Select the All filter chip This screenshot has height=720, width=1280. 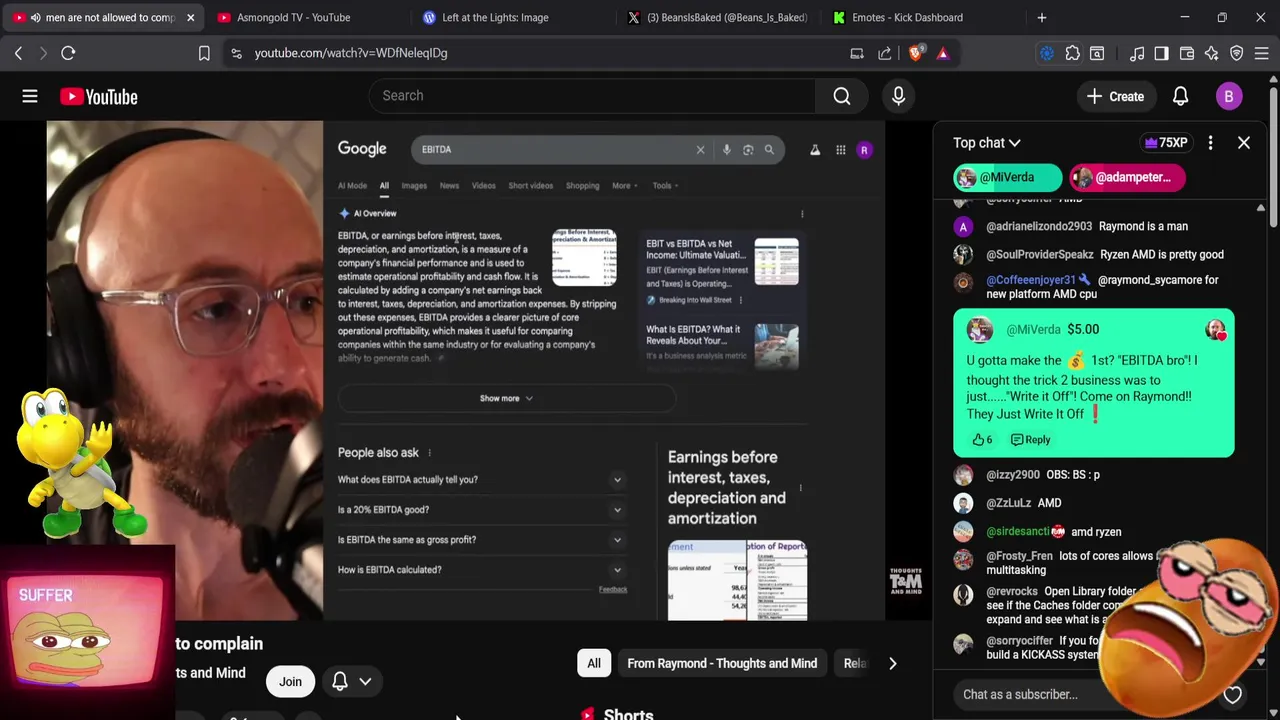(594, 663)
